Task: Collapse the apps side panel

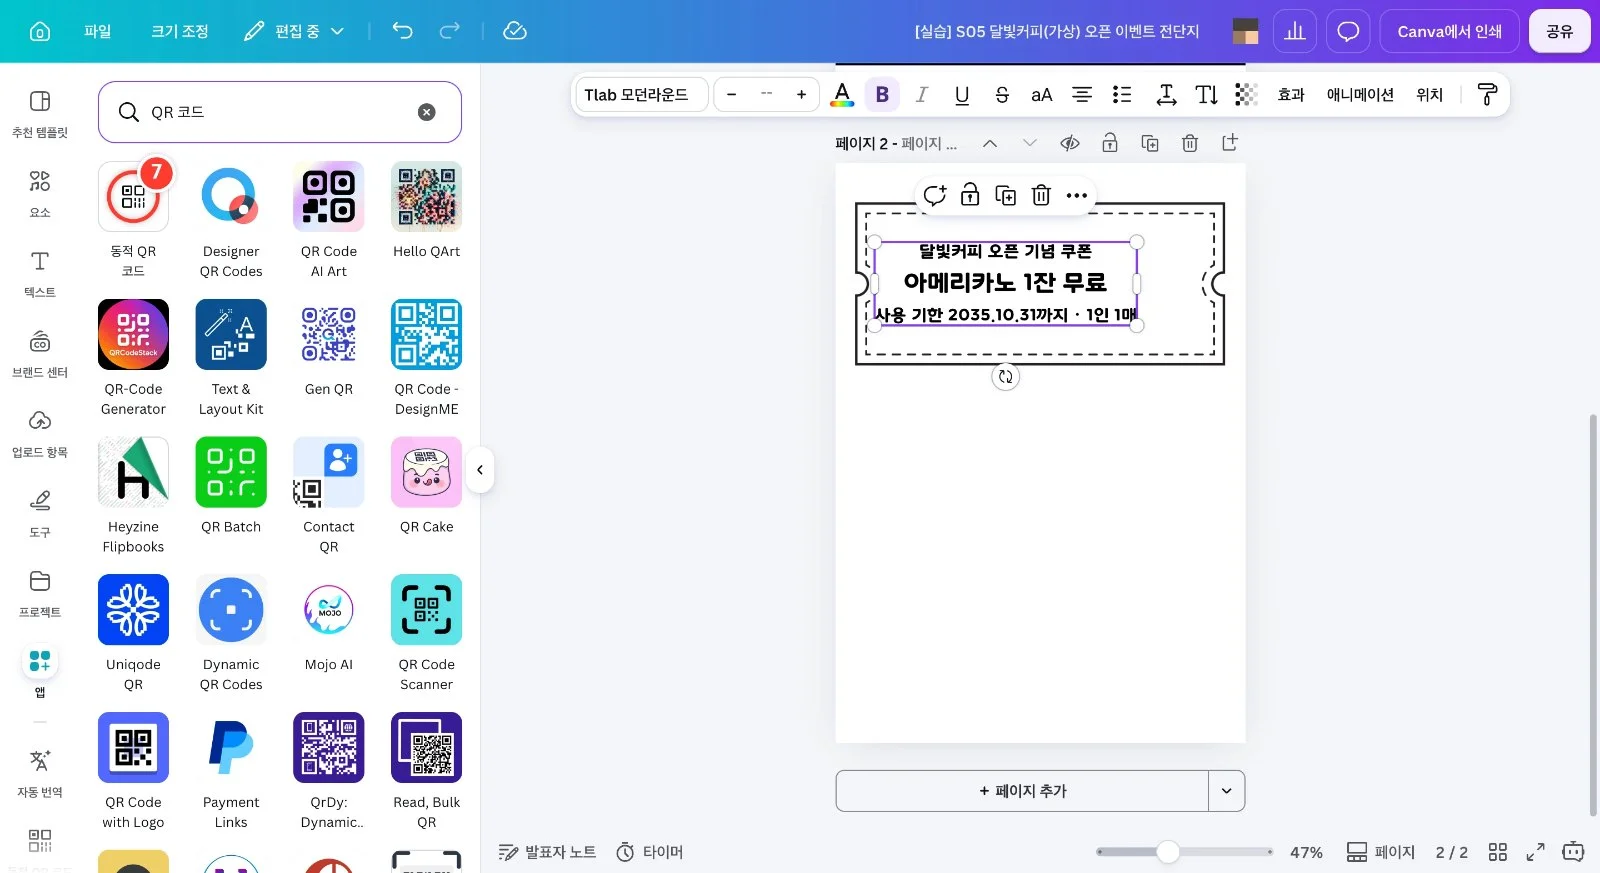Action: (480, 470)
